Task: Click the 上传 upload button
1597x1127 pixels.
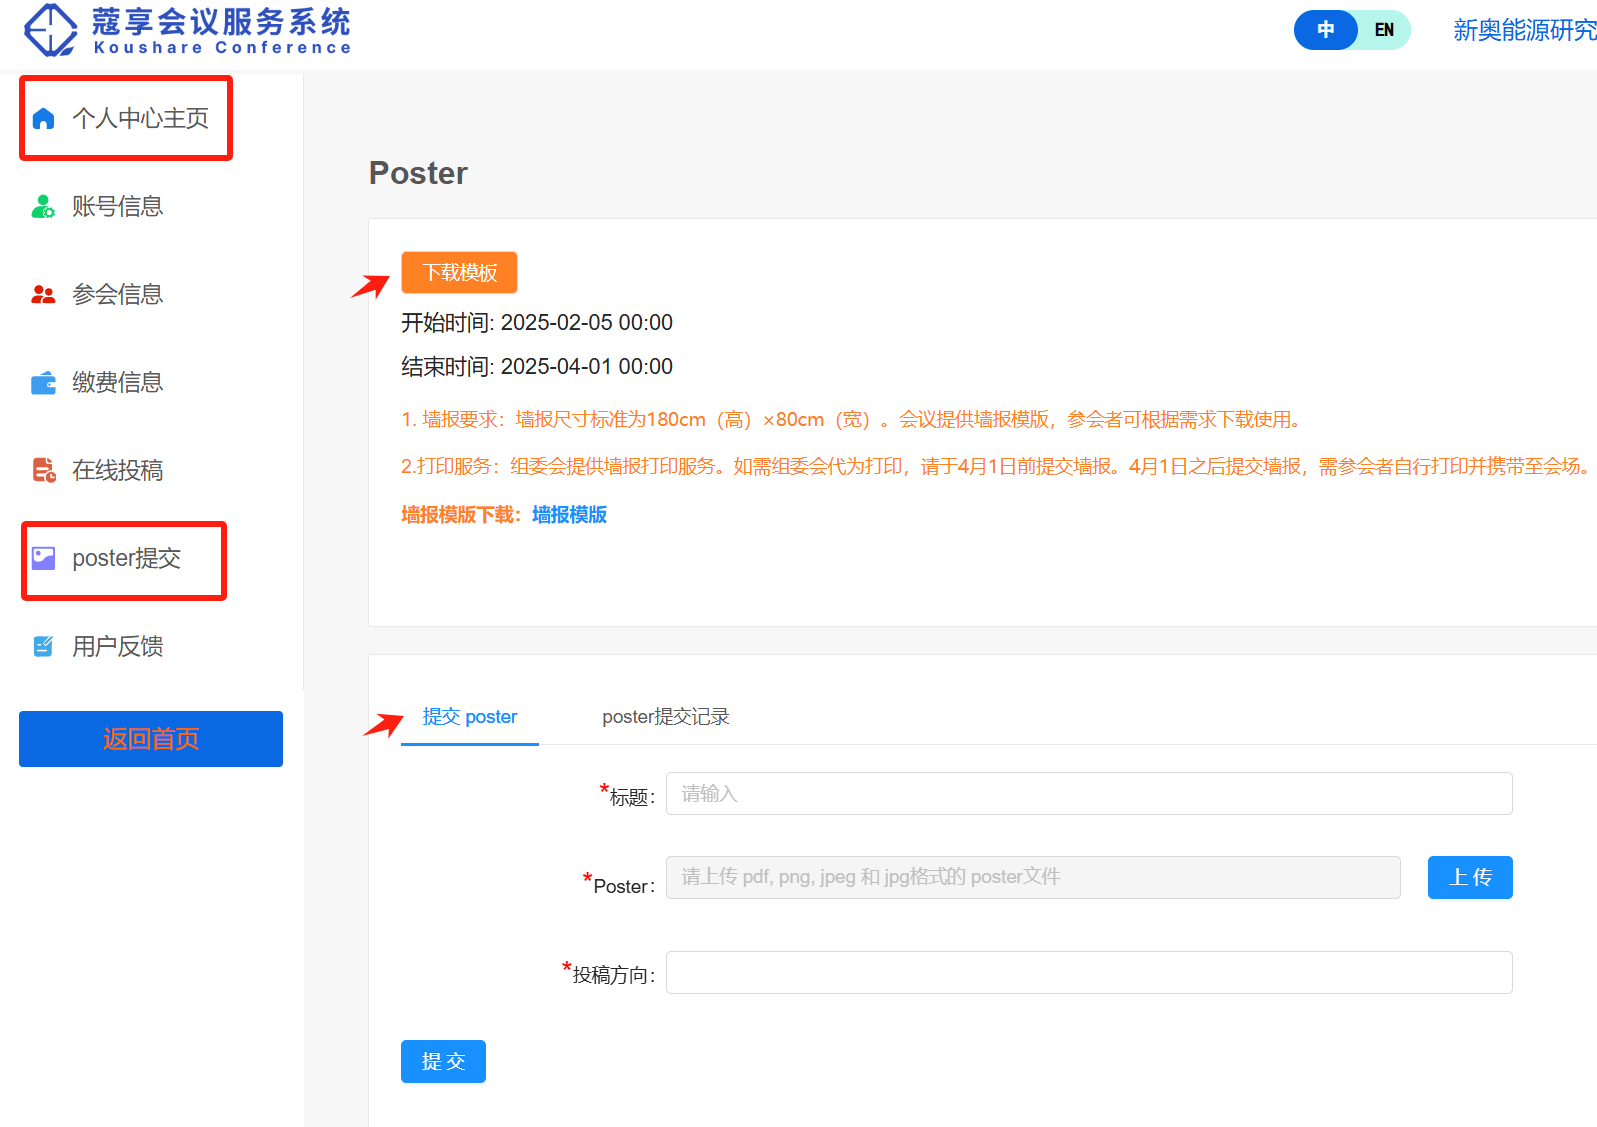Action: [x=1469, y=878]
